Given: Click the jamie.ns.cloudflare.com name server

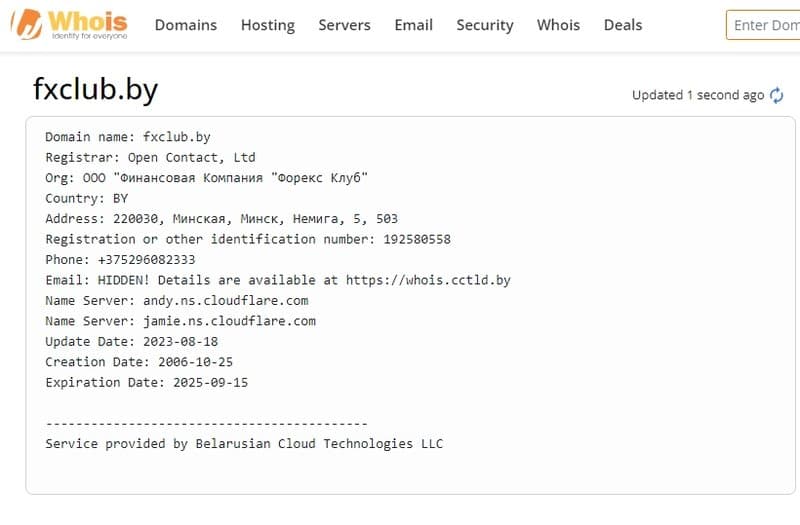Looking at the screenshot, I should pyautogui.click(x=232, y=321).
